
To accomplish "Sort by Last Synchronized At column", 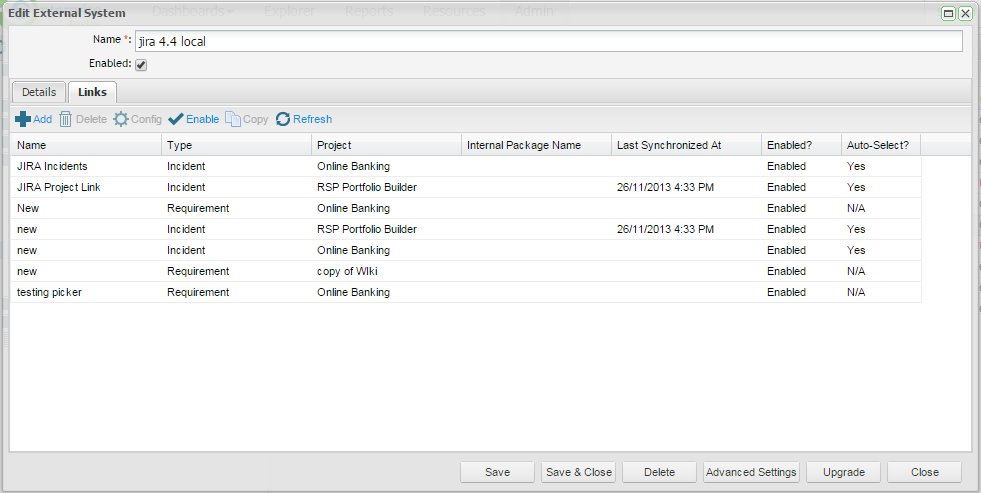I will (685, 145).
